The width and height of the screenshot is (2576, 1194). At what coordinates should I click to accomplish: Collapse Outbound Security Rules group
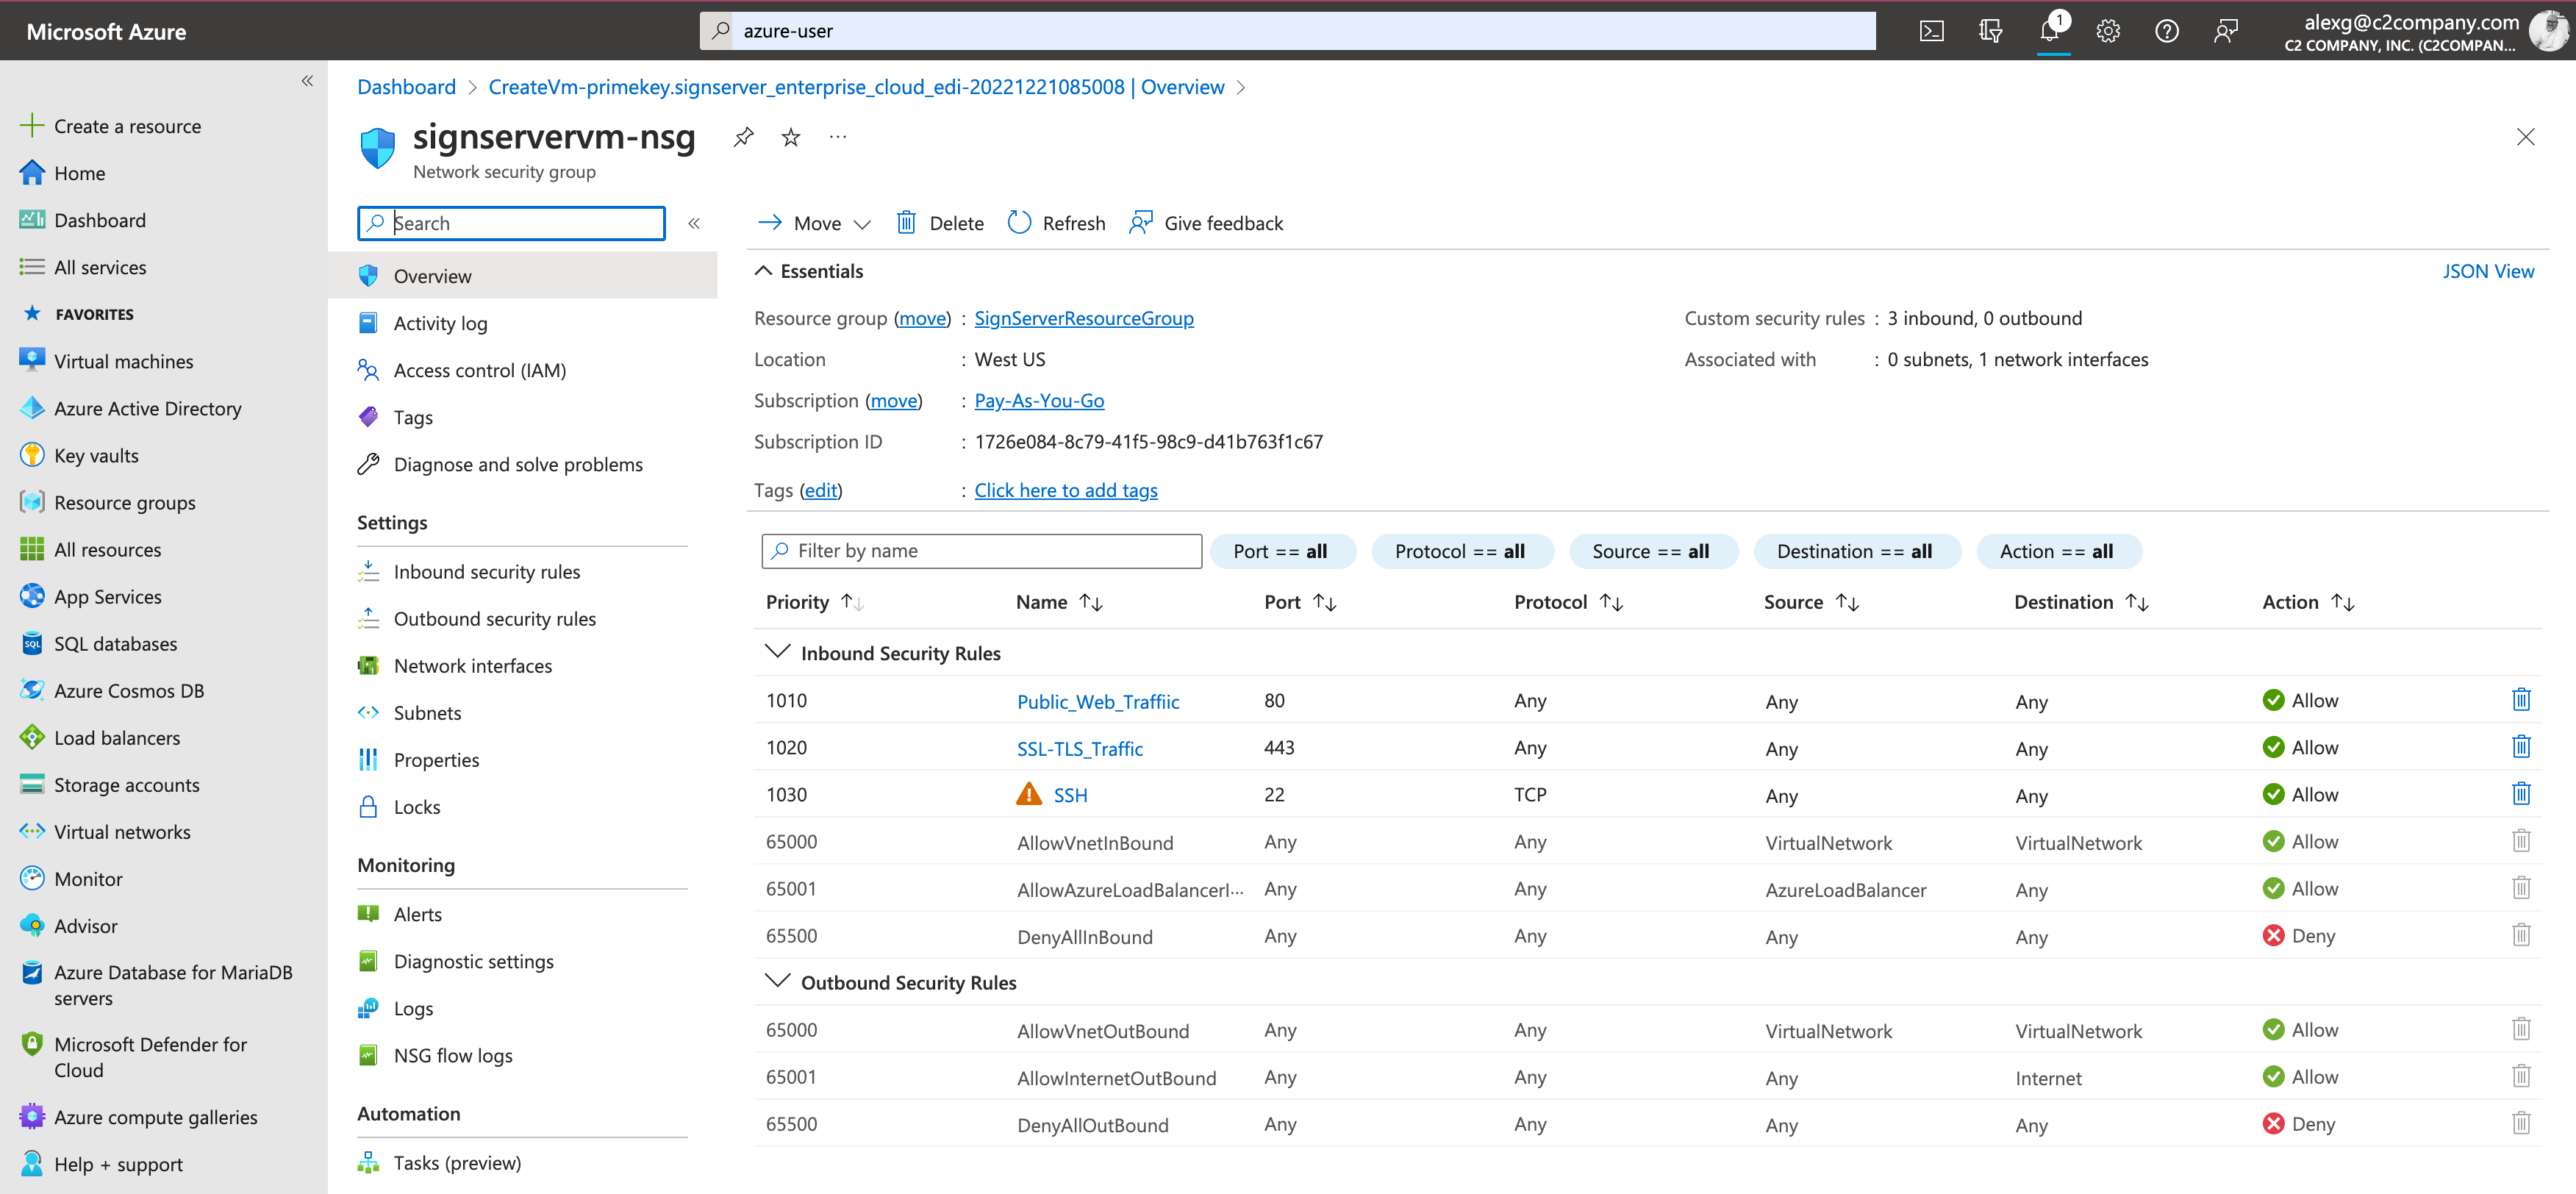tap(777, 981)
